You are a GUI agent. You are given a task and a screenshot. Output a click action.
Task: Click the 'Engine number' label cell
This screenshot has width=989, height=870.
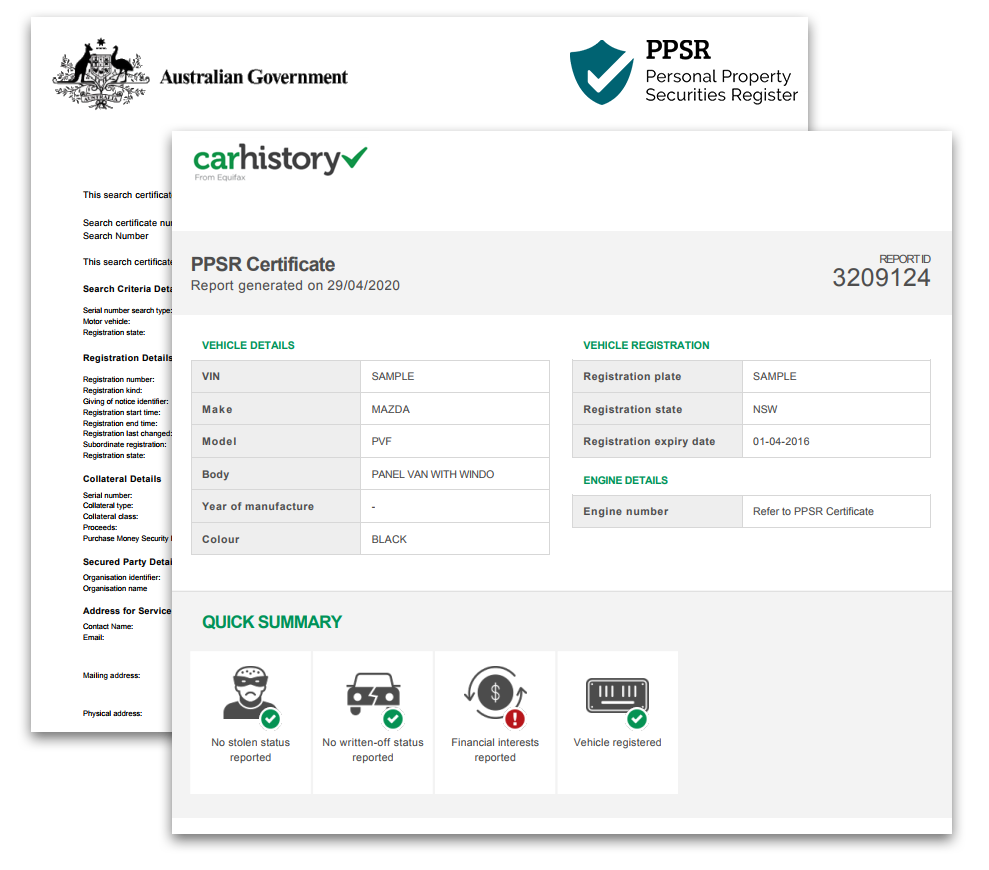point(657,512)
